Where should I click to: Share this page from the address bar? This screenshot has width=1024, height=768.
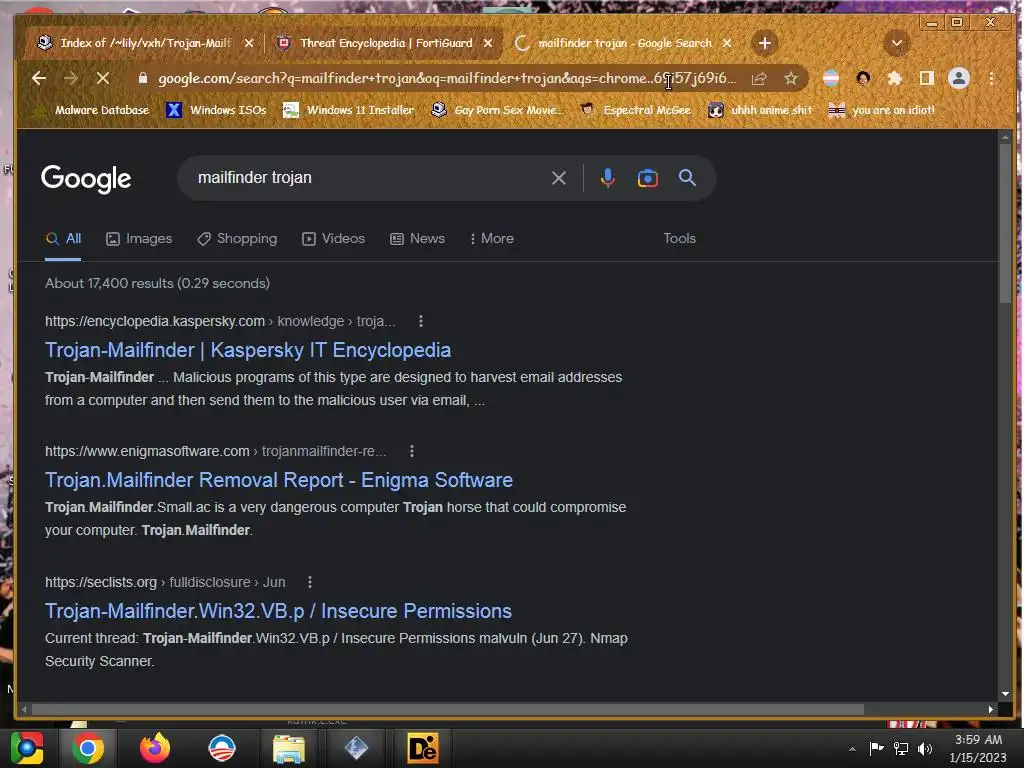[x=759, y=79]
